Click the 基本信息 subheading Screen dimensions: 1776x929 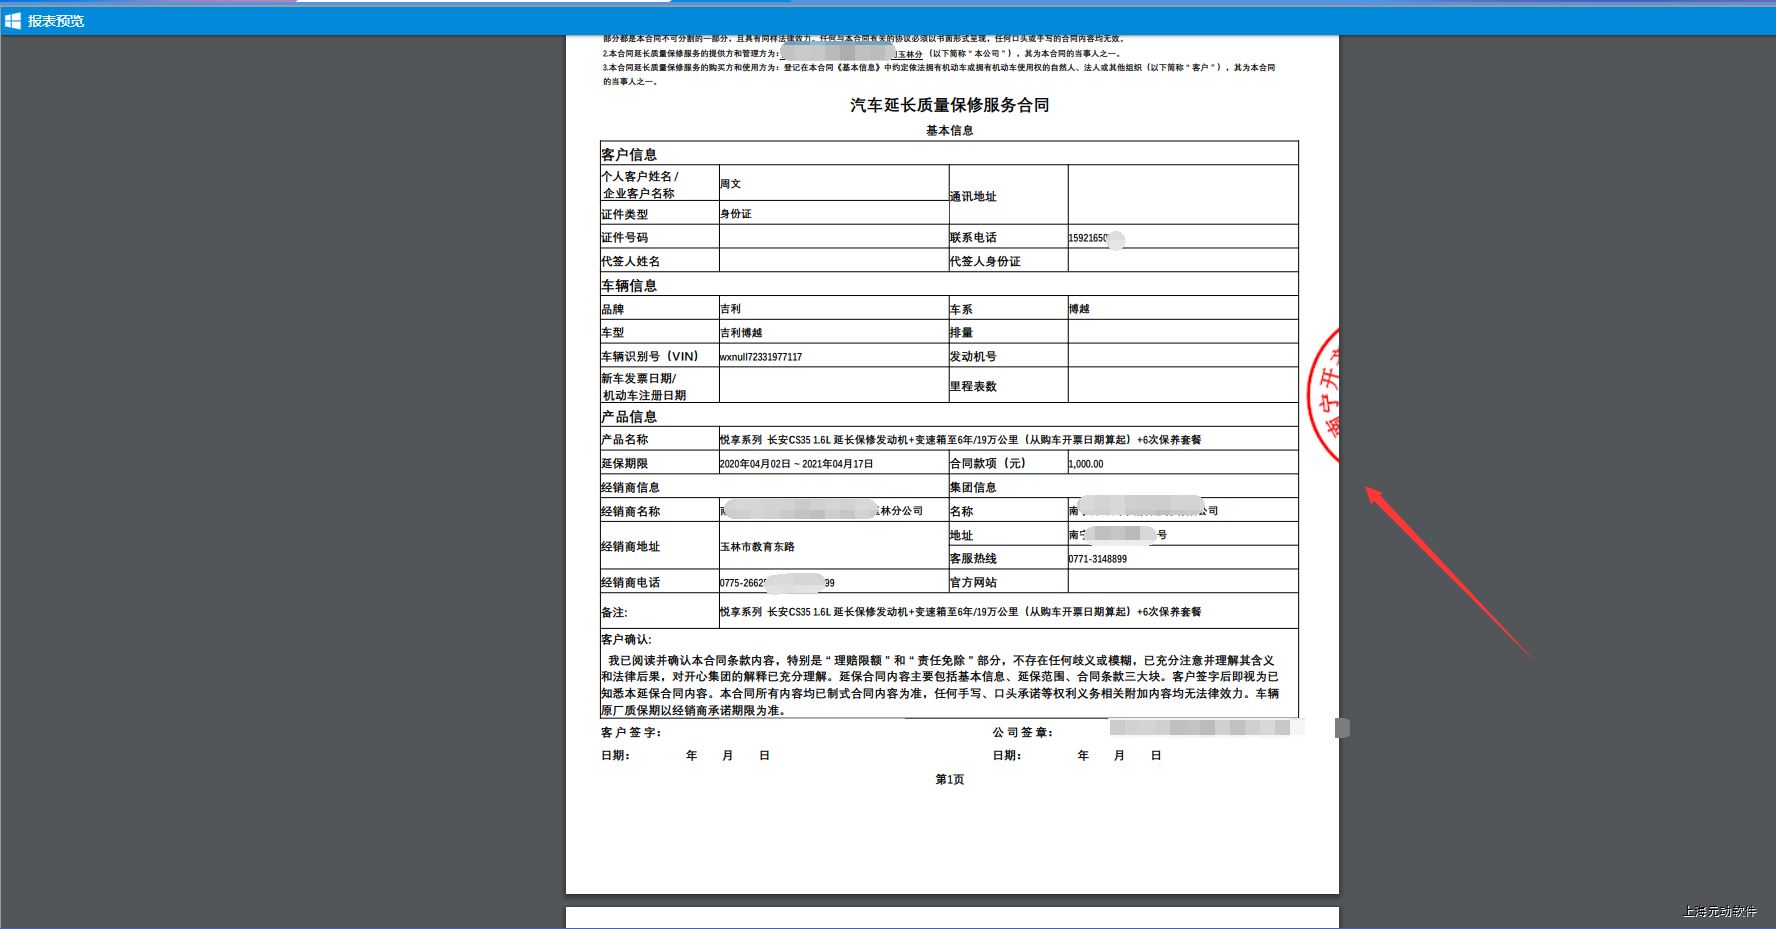tap(949, 131)
